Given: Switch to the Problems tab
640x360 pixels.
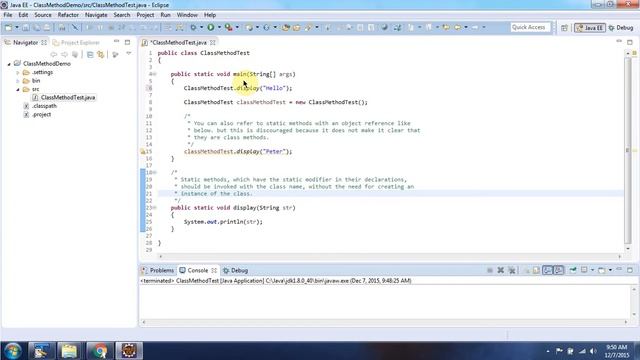Looking at the screenshot, I should 158,270.
